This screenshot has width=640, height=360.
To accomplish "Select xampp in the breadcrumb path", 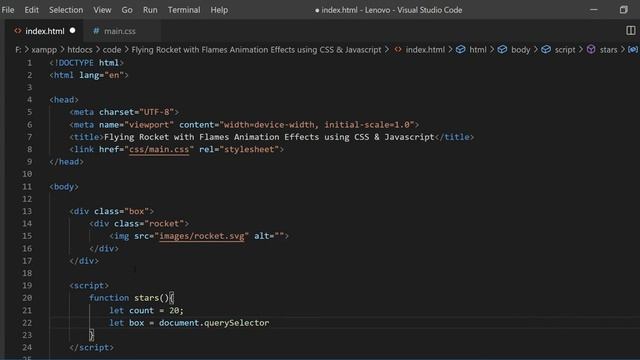I will (x=44, y=50).
